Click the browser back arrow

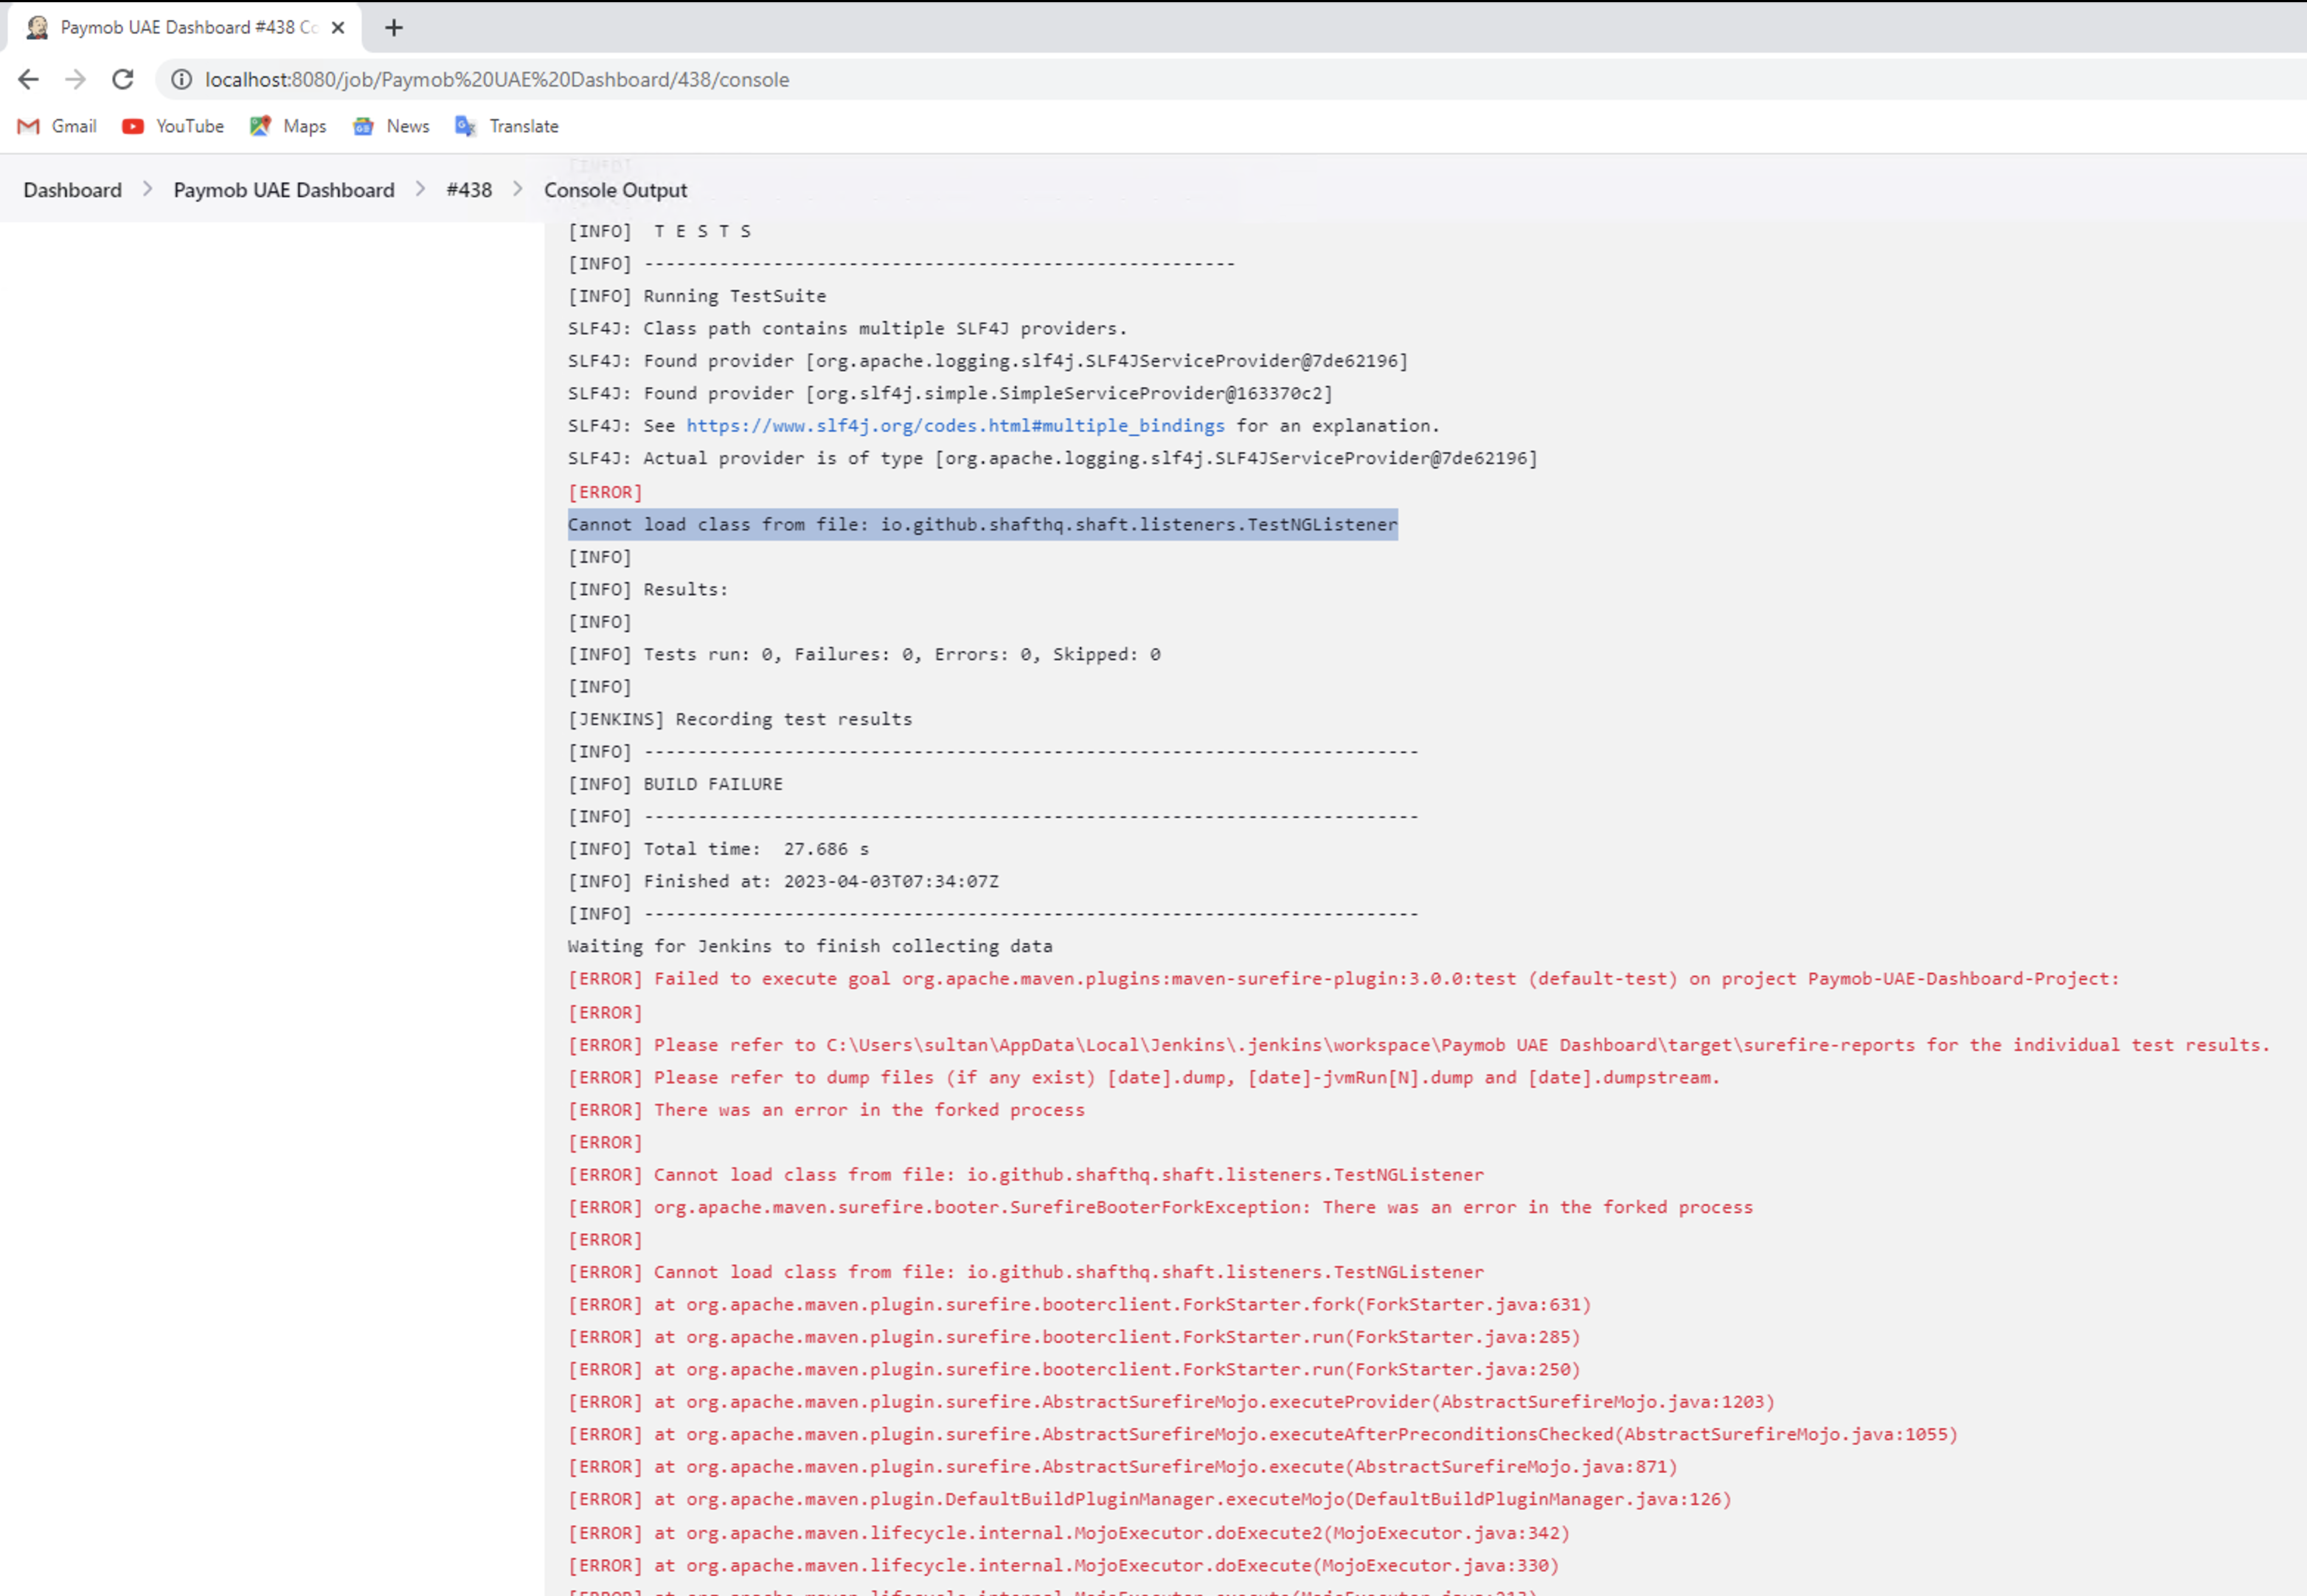tap(28, 79)
